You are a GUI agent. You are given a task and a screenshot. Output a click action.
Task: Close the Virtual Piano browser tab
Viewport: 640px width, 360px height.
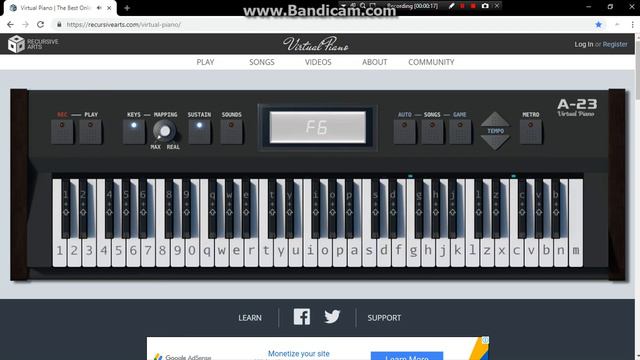109,8
